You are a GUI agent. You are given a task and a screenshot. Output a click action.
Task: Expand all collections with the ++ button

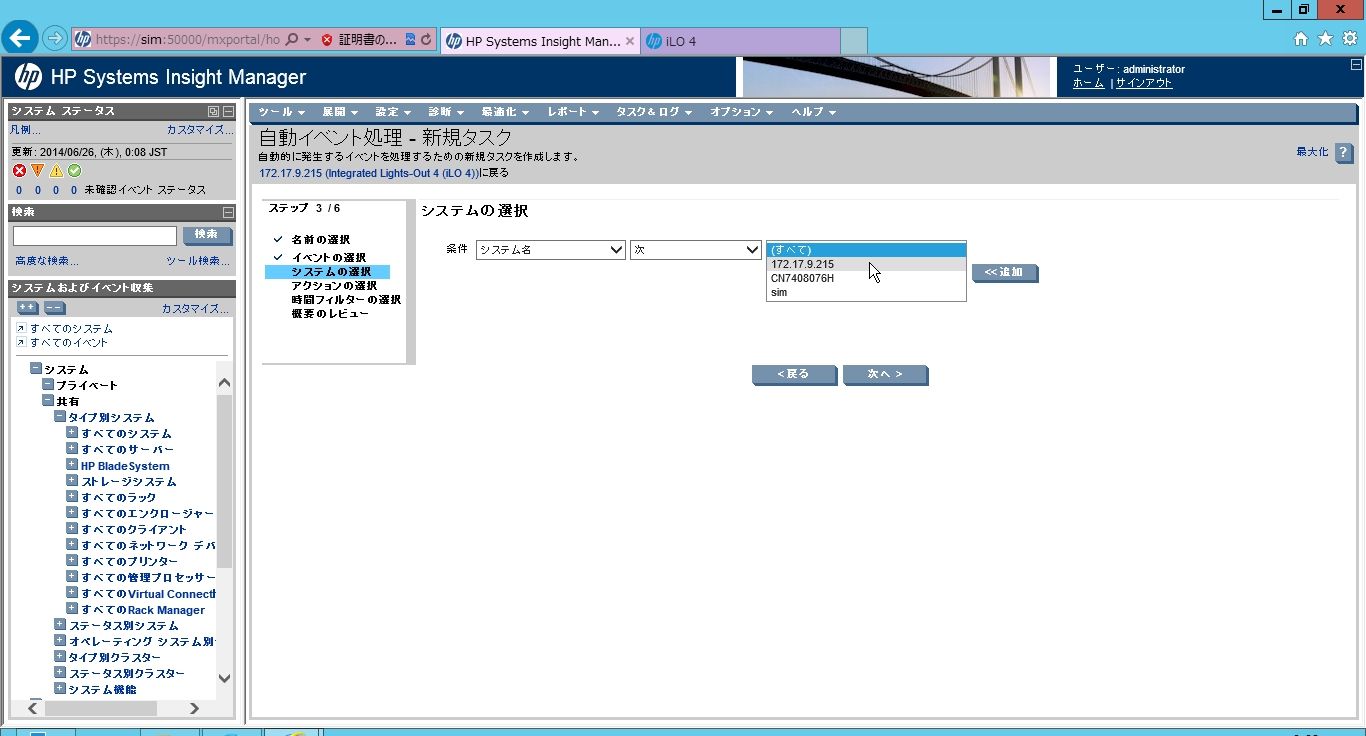coord(27,308)
